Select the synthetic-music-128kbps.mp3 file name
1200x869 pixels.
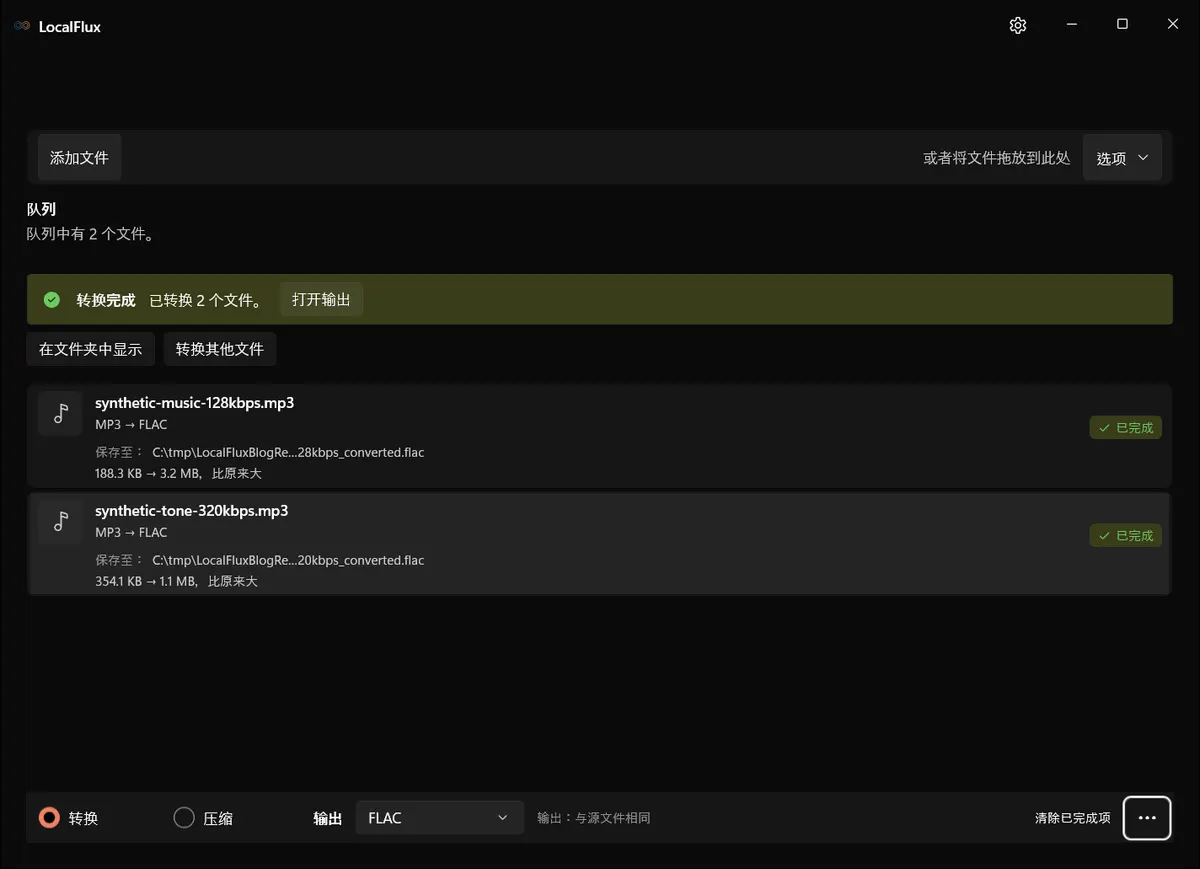click(x=194, y=403)
